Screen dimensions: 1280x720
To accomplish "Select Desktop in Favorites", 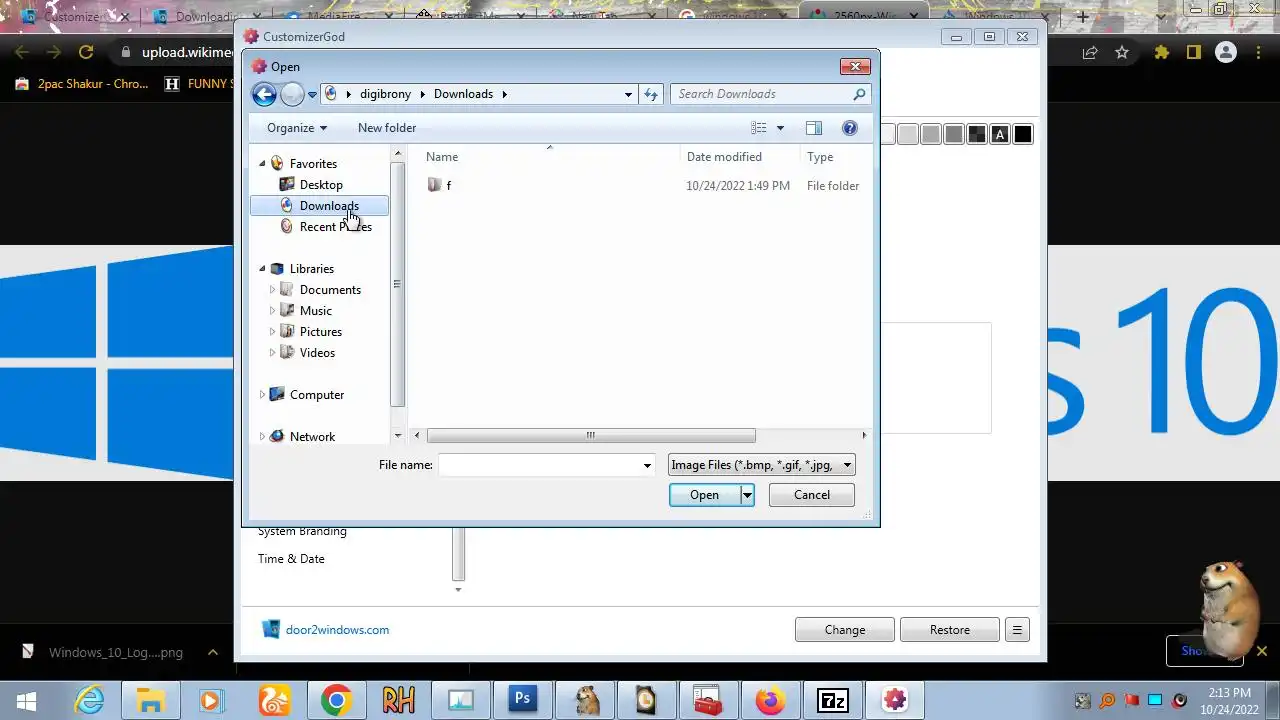I will 320,185.
